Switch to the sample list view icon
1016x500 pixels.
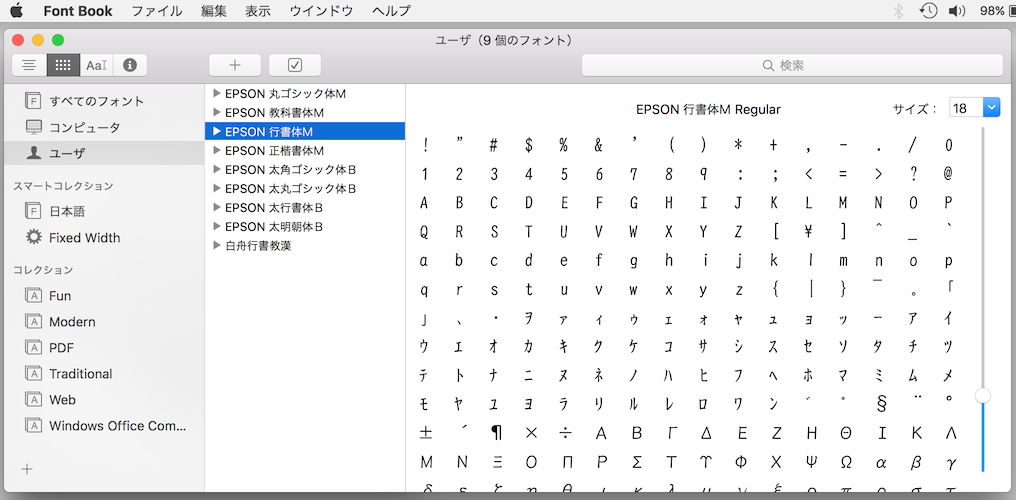tap(29, 65)
